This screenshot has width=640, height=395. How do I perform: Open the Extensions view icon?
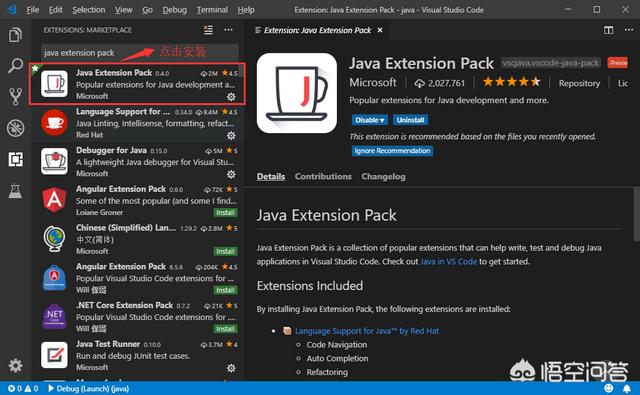click(16, 159)
